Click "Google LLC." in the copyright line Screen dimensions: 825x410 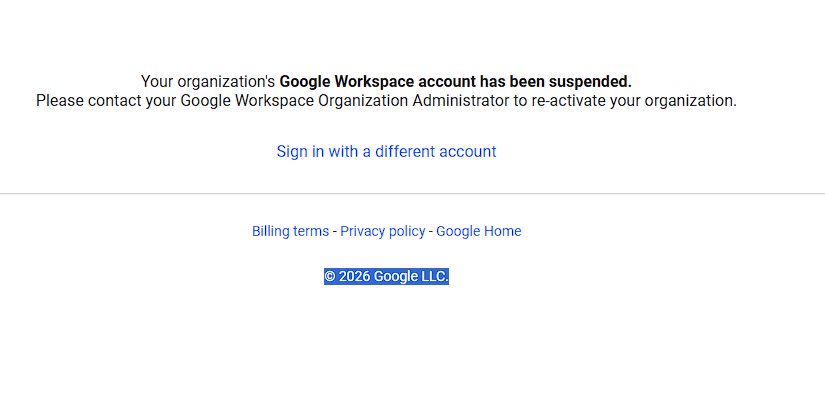click(411, 277)
